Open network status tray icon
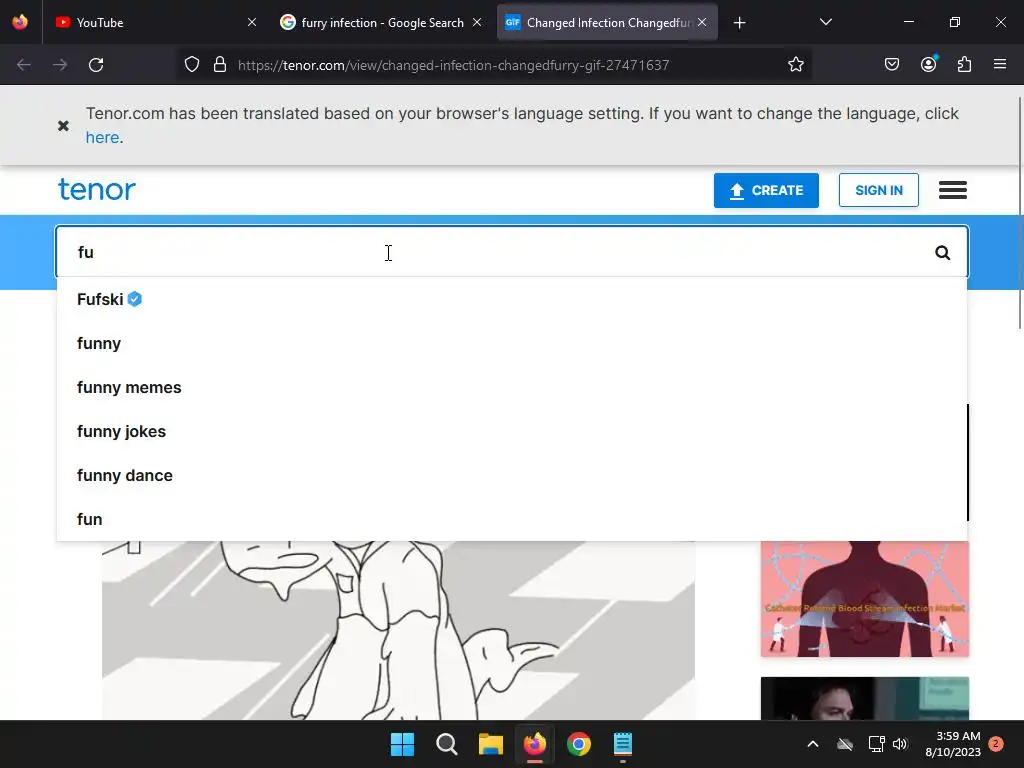The image size is (1024, 768). (876, 744)
